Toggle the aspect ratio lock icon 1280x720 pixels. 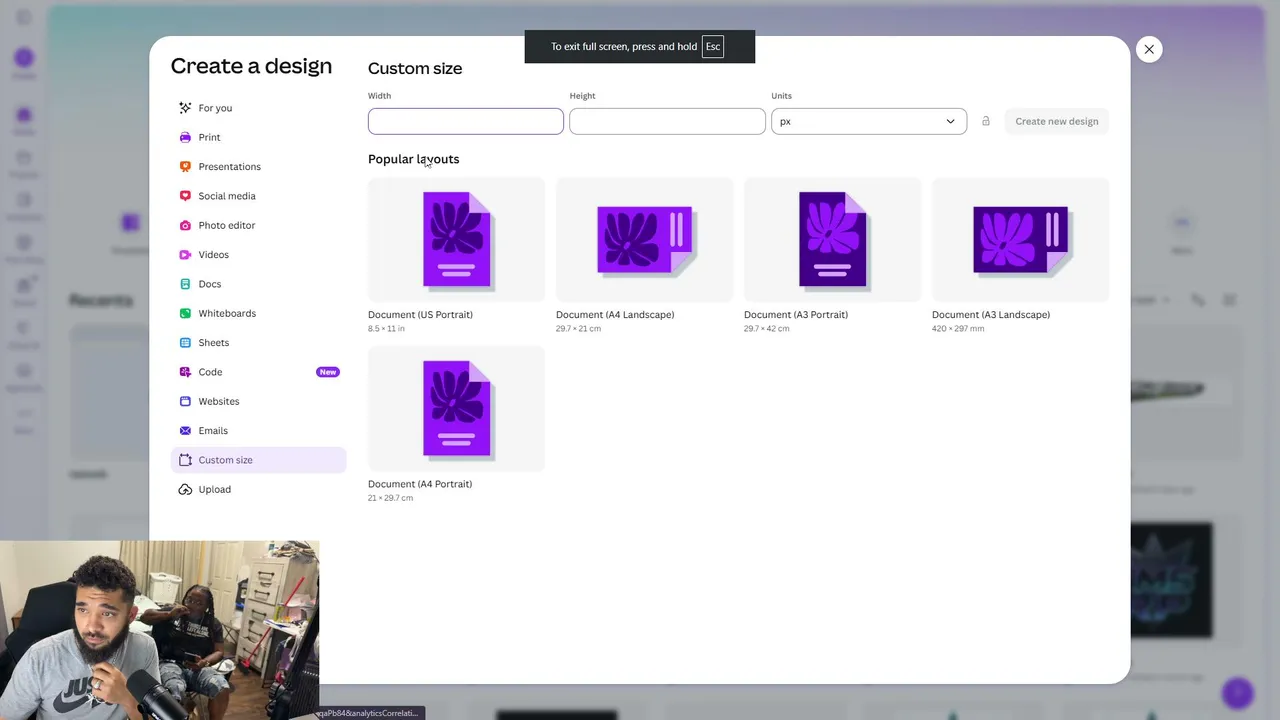coord(985,121)
